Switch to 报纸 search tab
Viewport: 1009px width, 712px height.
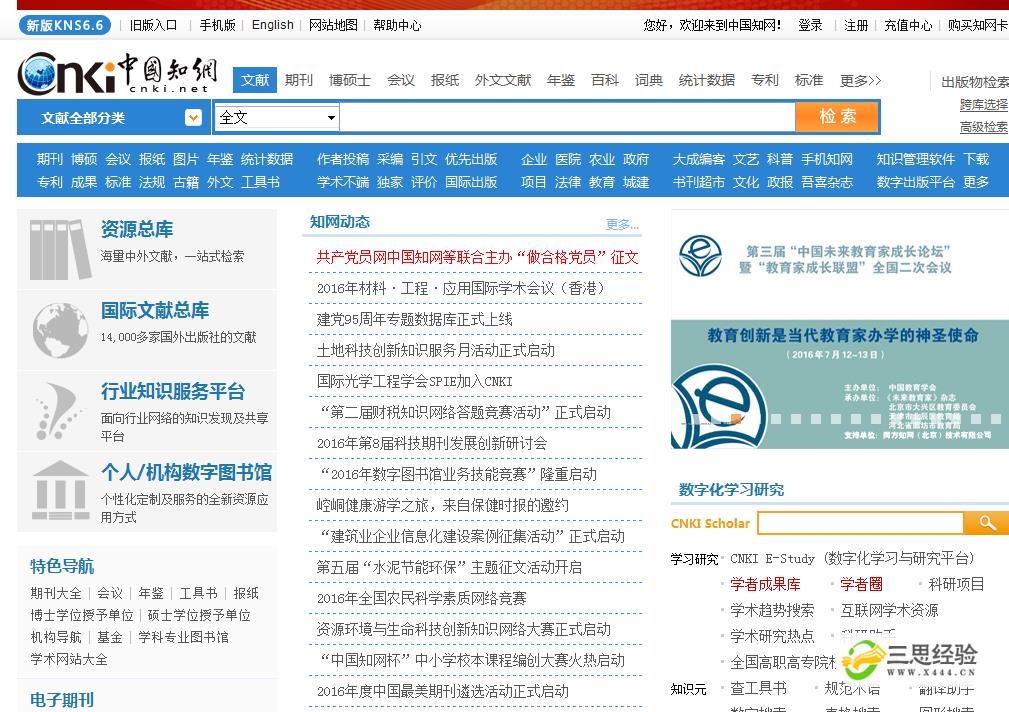[445, 80]
